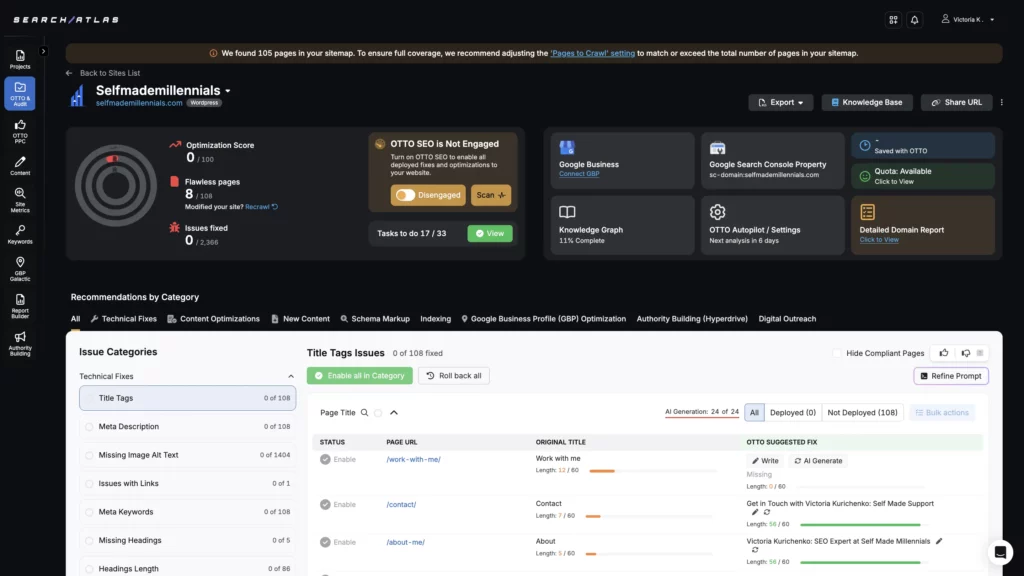Viewport: 1024px width, 576px height.
Task: Click the /work-with-me/ page URL
Action: click(x=413, y=459)
